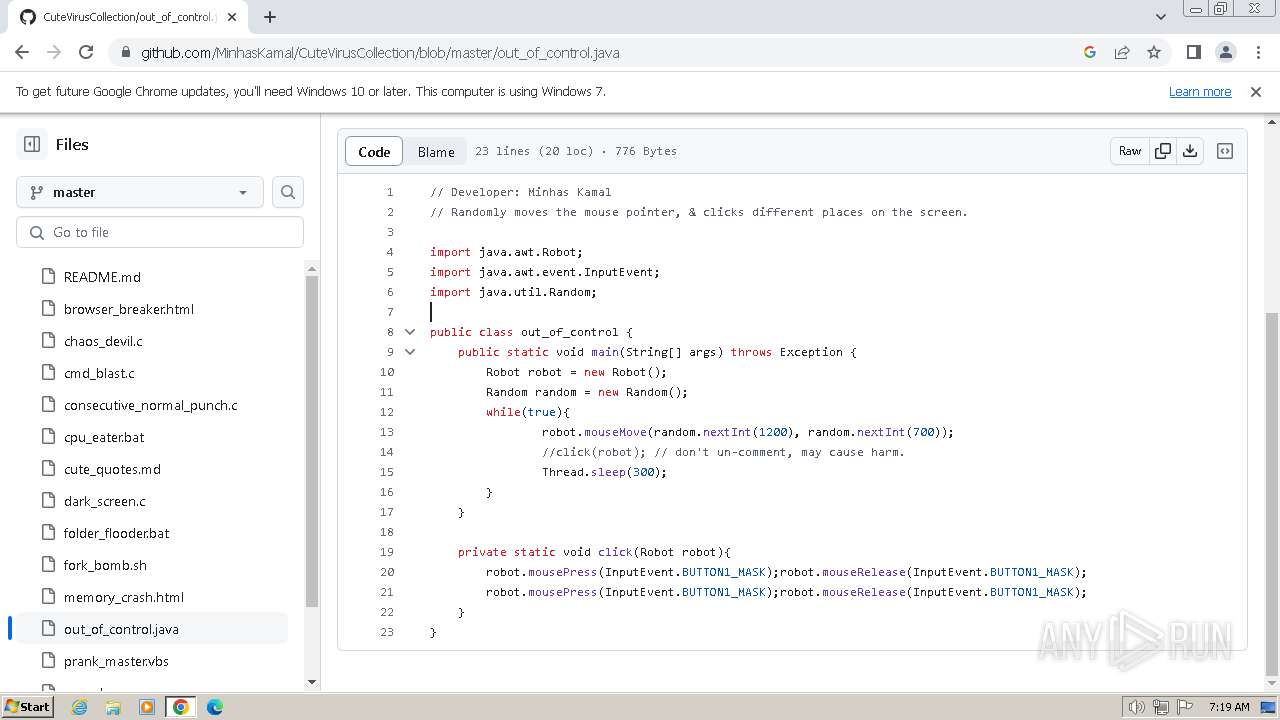Image resolution: width=1280 pixels, height=720 pixels.
Task: Open the symbols panel icon
Action: point(1225,151)
